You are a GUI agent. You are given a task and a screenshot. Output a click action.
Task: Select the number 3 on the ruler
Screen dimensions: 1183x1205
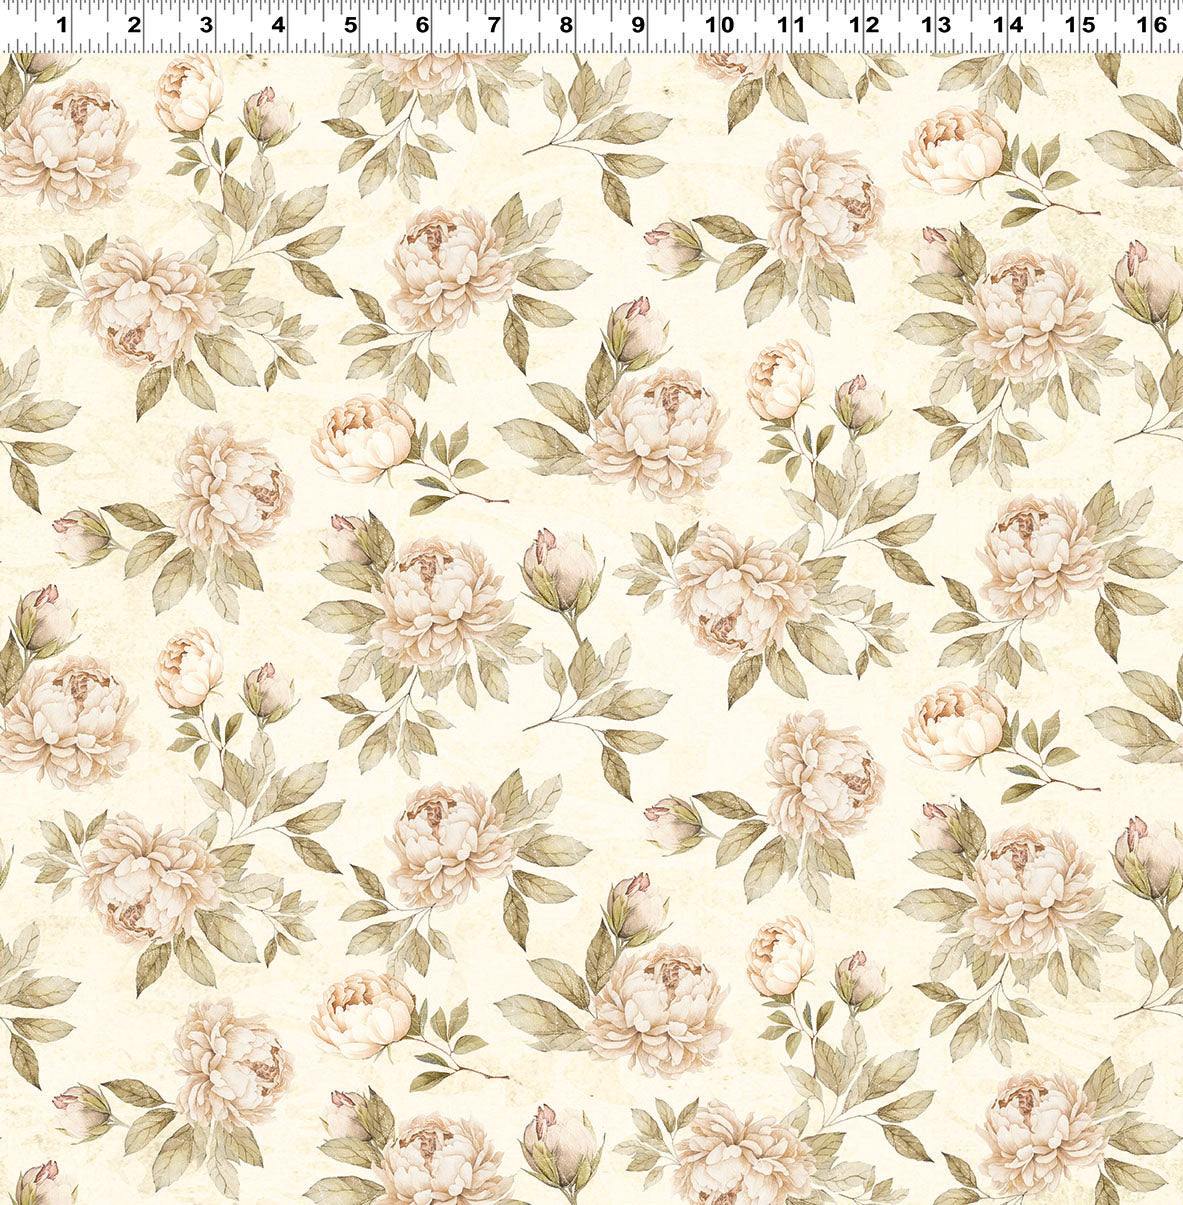pyautogui.click(x=206, y=25)
